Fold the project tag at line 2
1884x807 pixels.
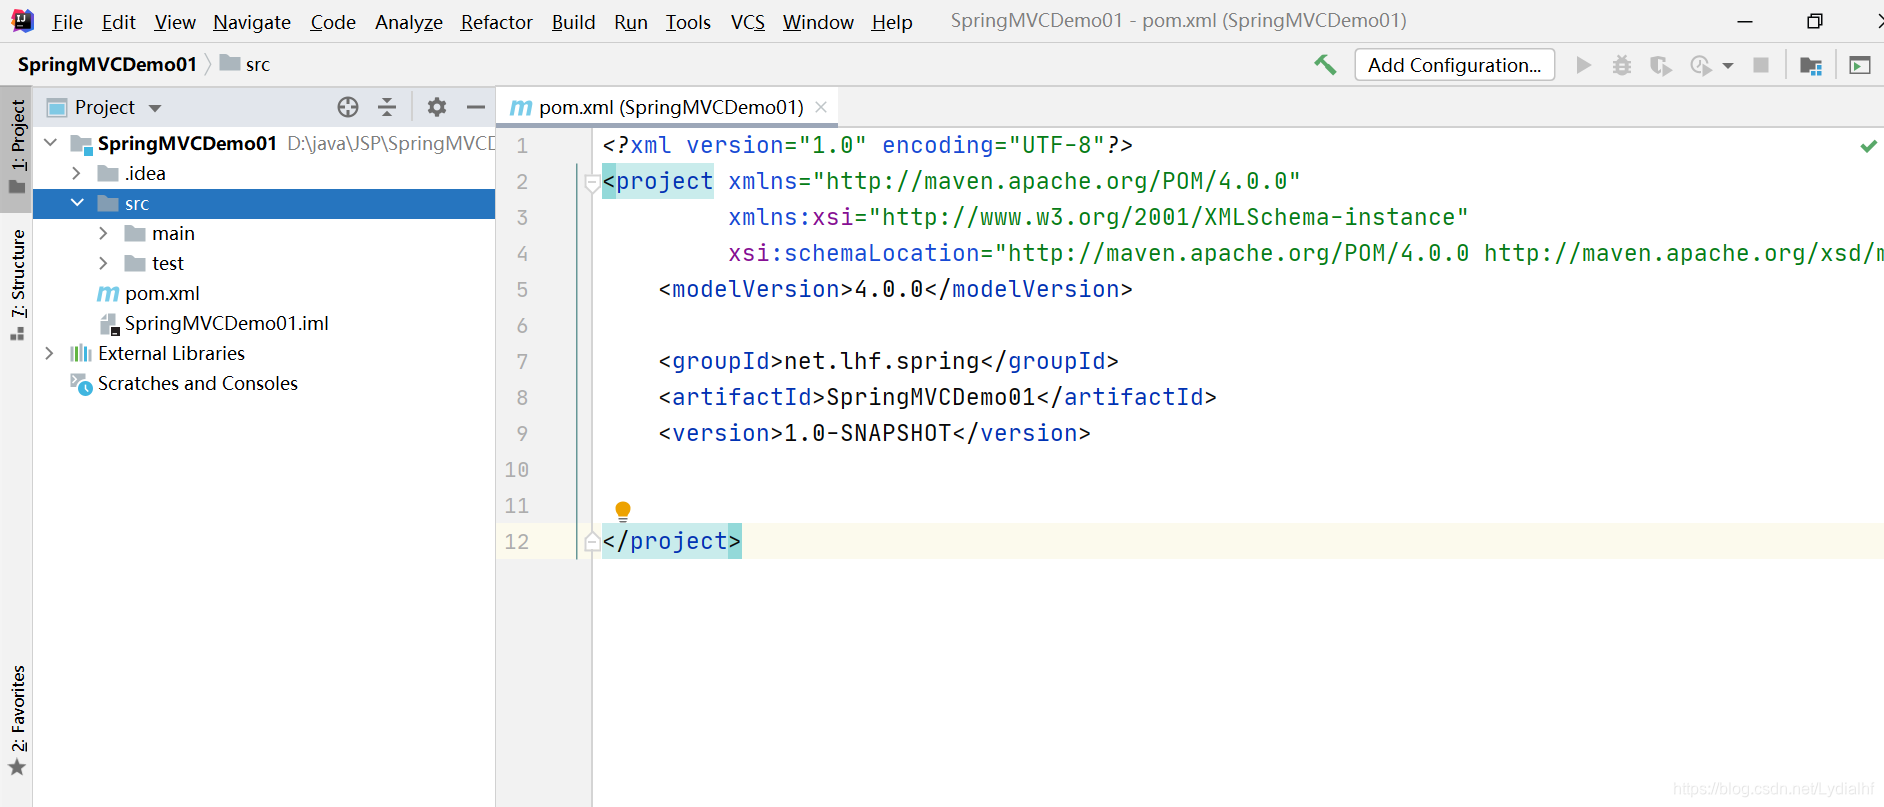pos(591,182)
